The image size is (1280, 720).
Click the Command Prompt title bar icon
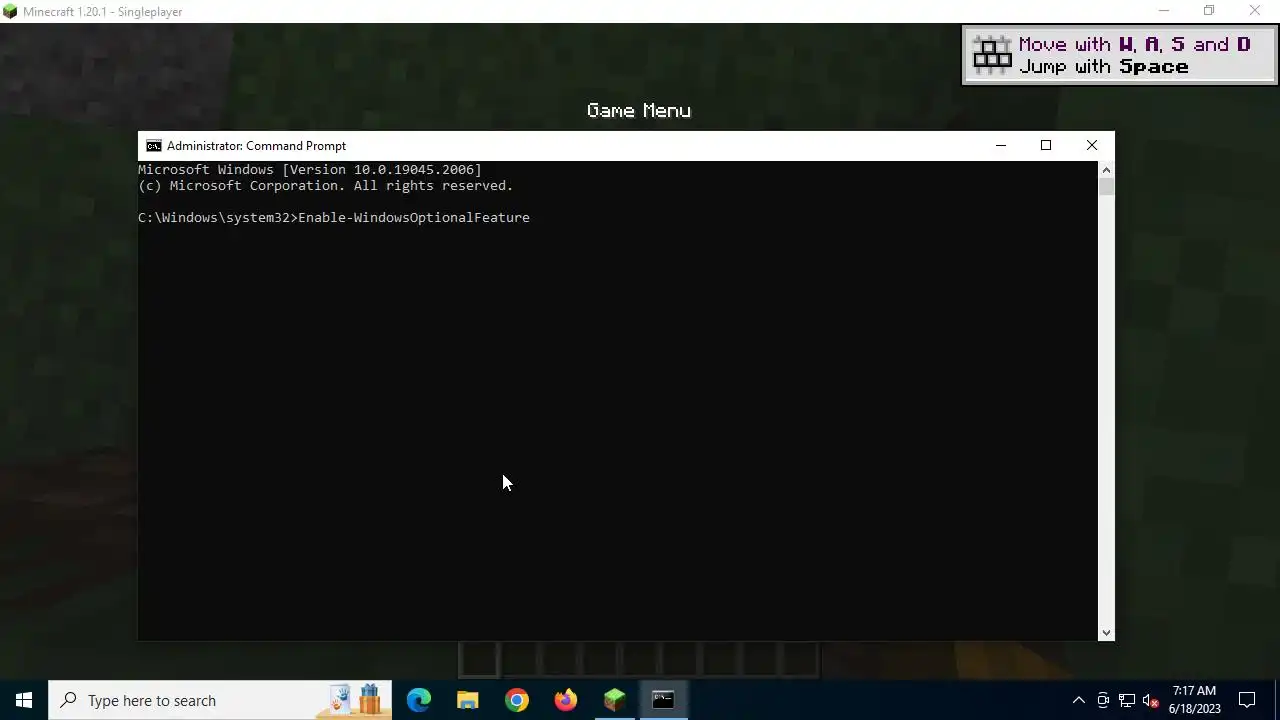coord(153,146)
